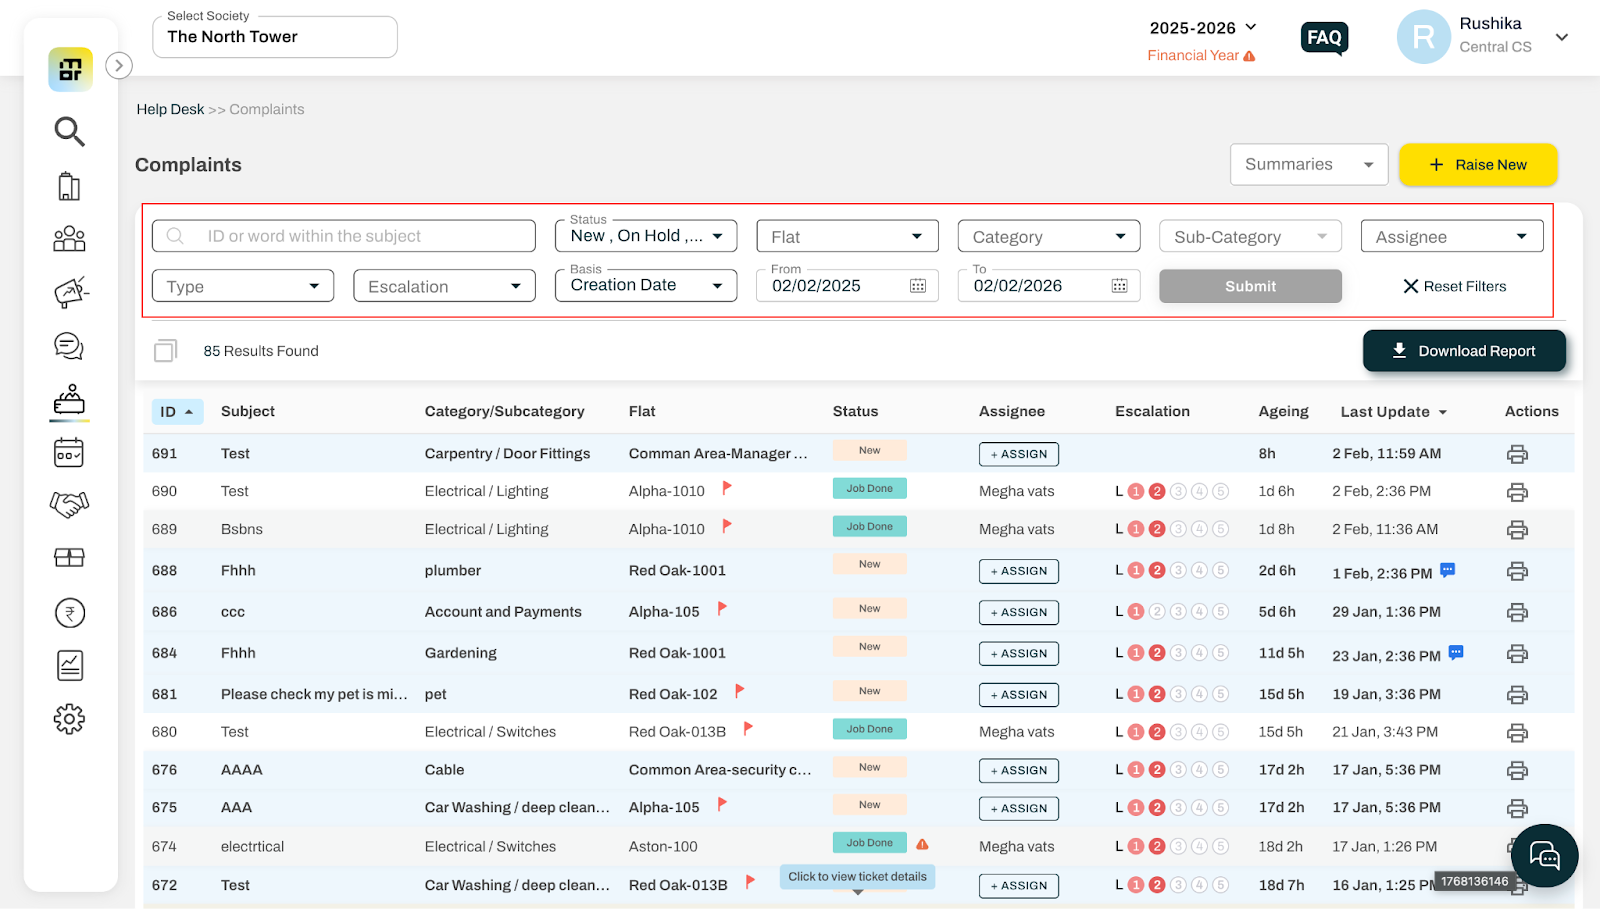Open the search icon in sidebar
This screenshot has width=1600, height=909.
pos(69,131)
